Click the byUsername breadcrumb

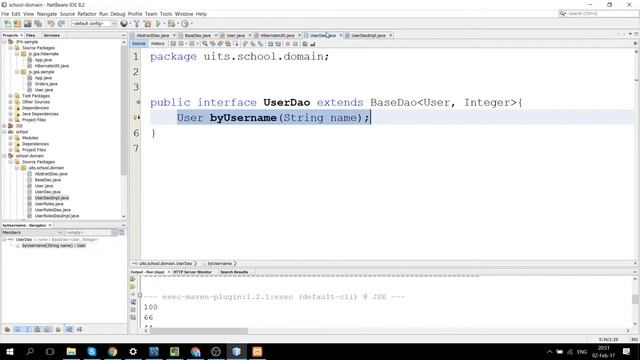click(x=220, y=264)
